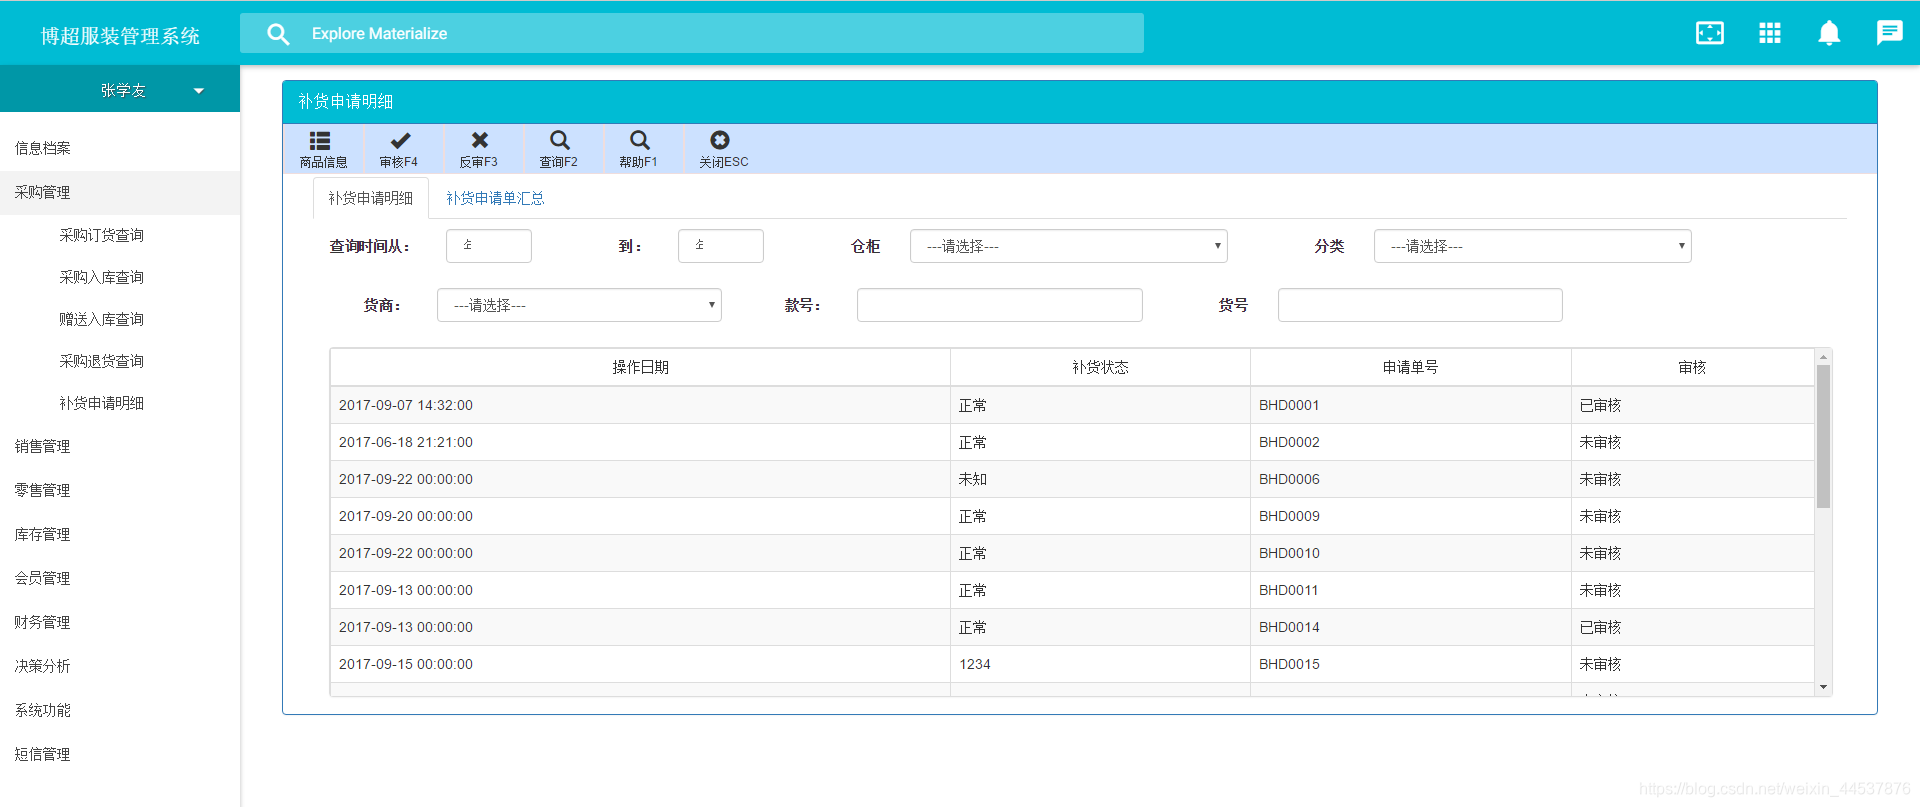Click the 审核F4 checkmark icon

(400, 140)
